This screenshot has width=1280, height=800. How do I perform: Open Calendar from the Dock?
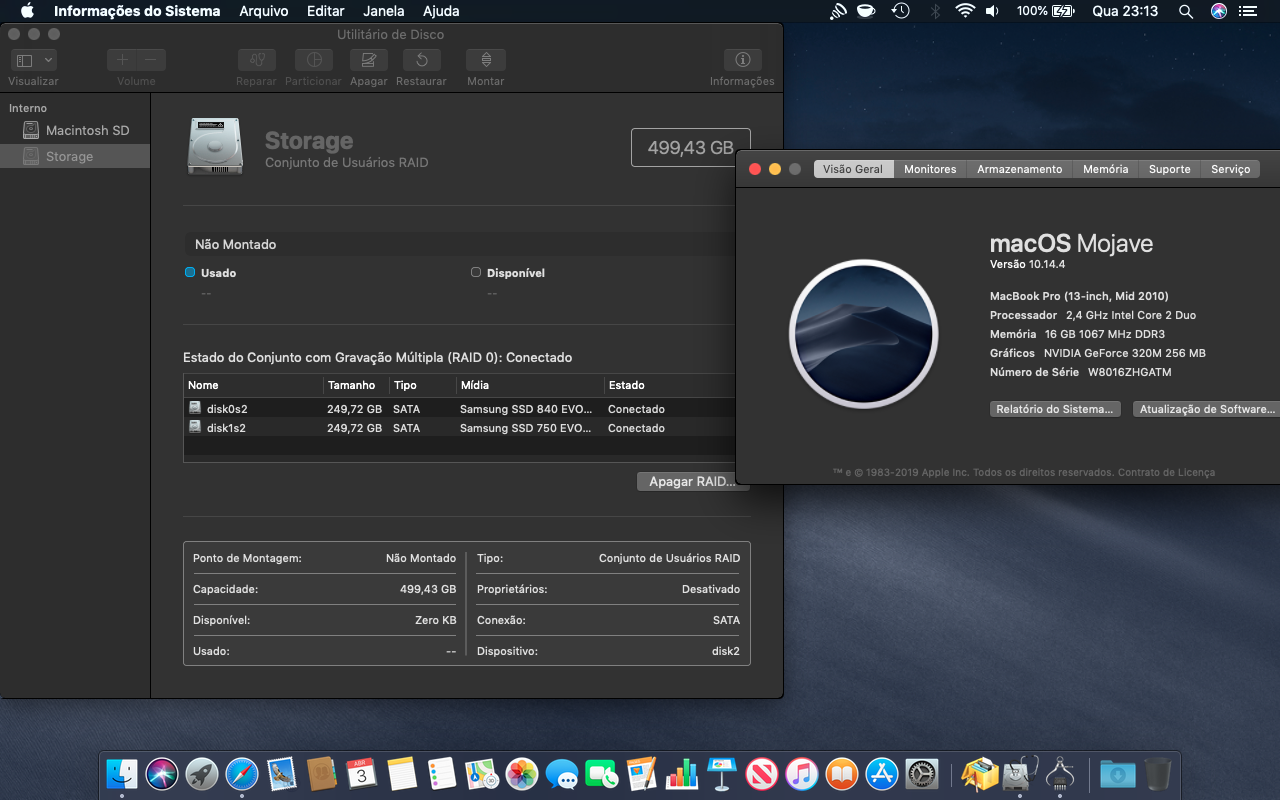[x=361, y=773]
